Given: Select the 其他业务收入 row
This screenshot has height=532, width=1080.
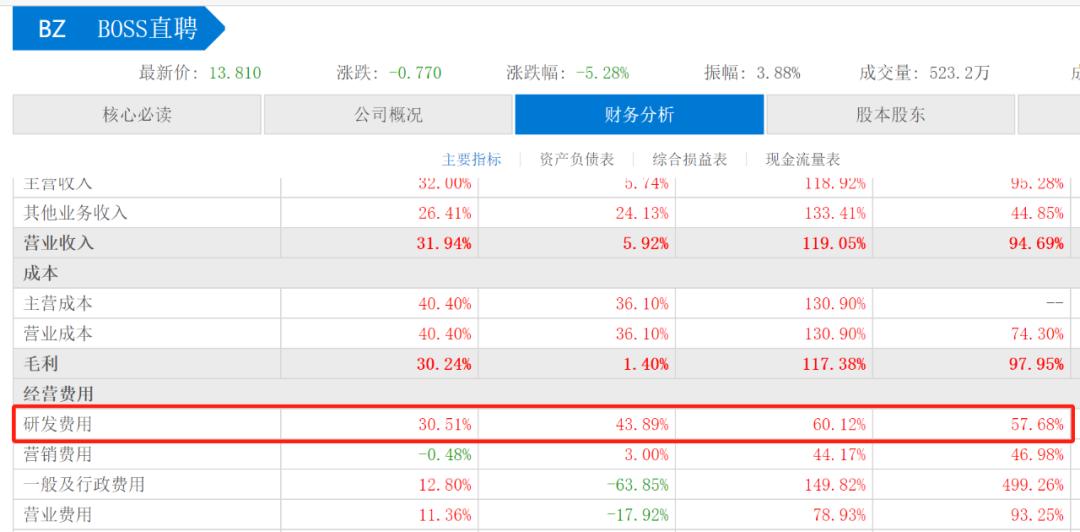Looking at the screenshot, I should (x=540, y=213).
